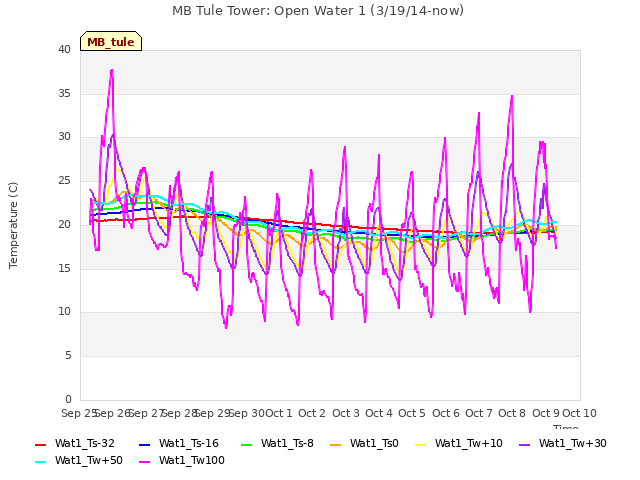Click the Oct 2 x-axis label
This screenshot has width=640, height=480.
pos(312,413)
